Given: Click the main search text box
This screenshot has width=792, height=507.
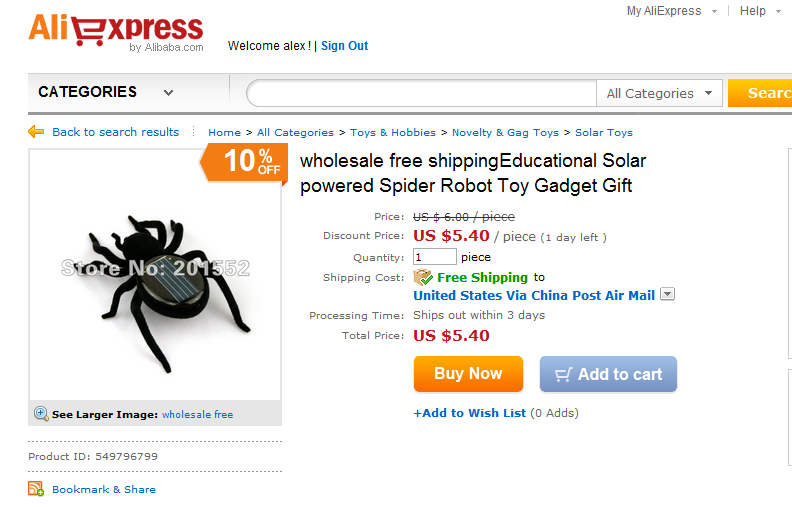Looking at the screenshot, I should tap(422, 93).
